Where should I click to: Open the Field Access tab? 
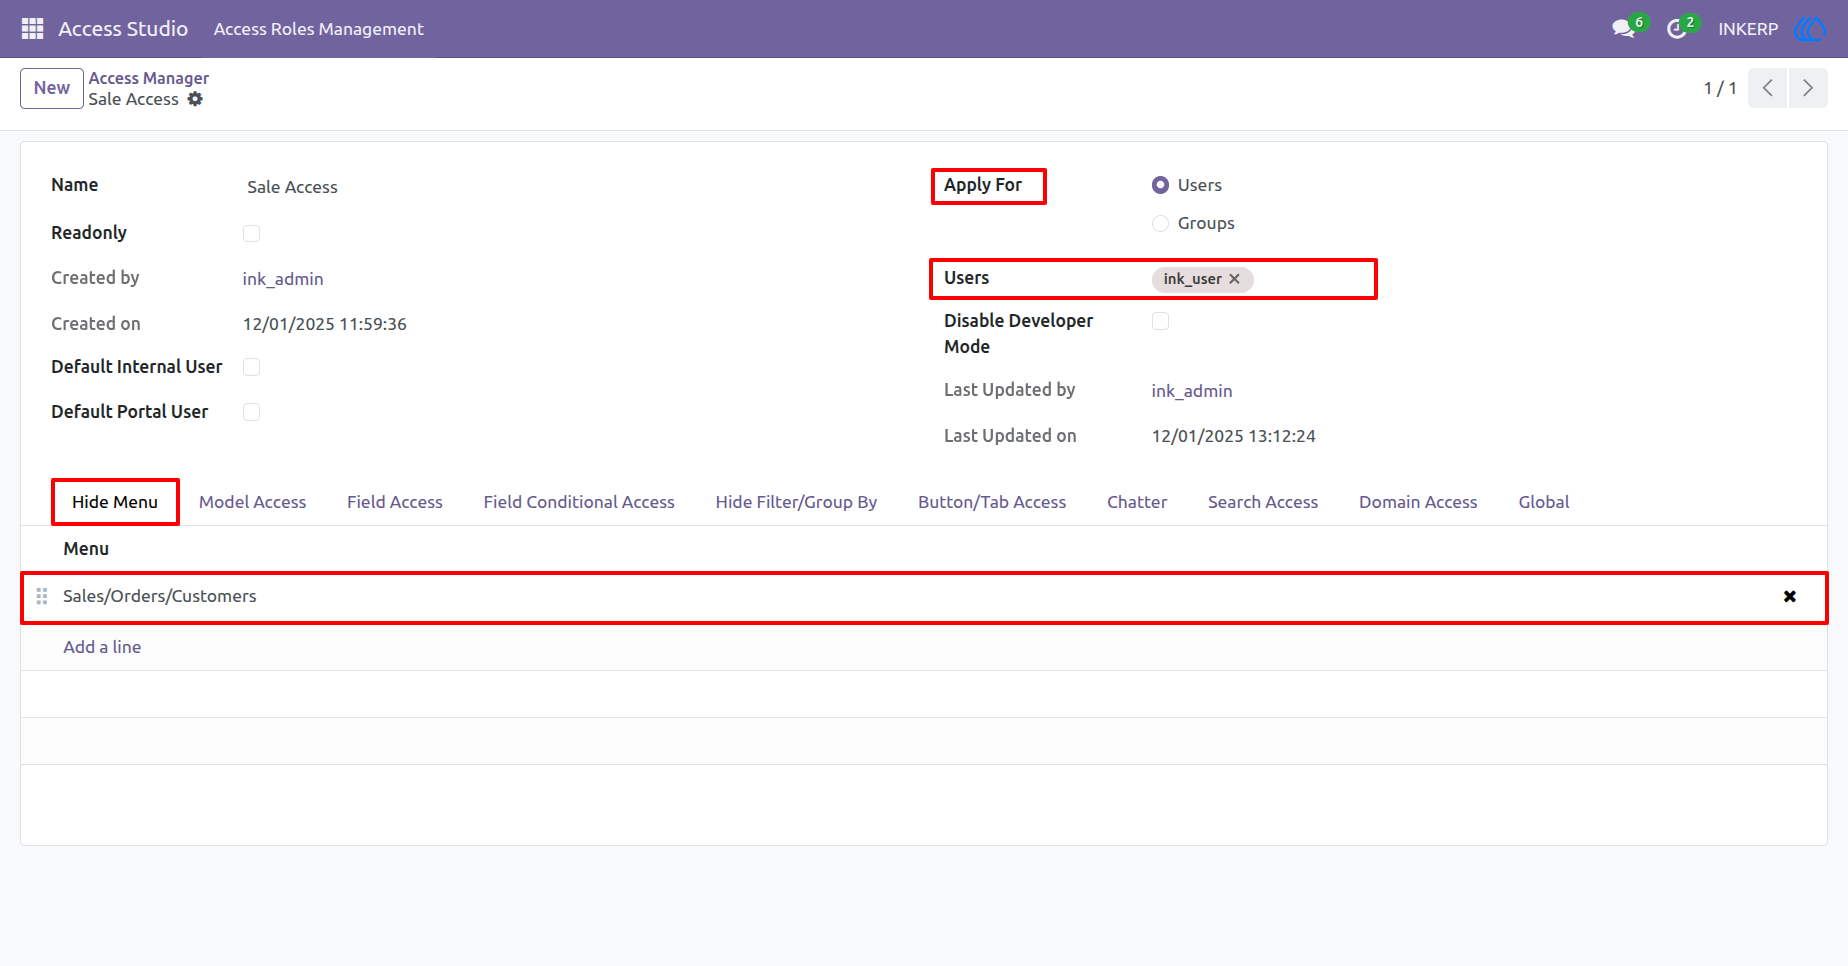point(395,502)
